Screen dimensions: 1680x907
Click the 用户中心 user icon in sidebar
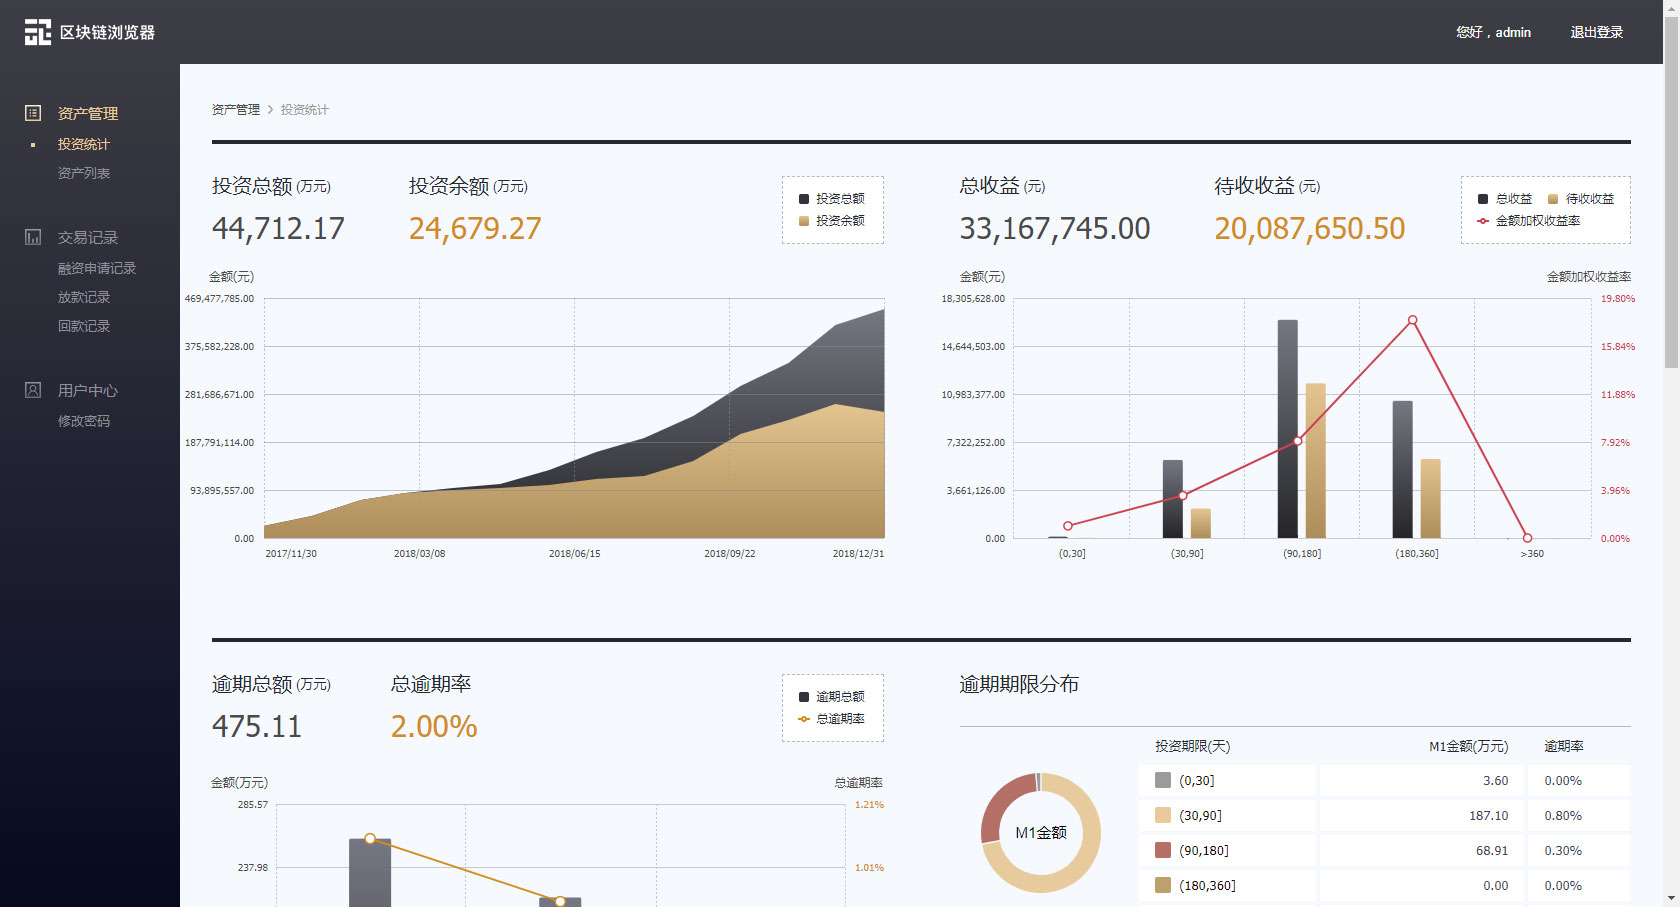point(33,390)
